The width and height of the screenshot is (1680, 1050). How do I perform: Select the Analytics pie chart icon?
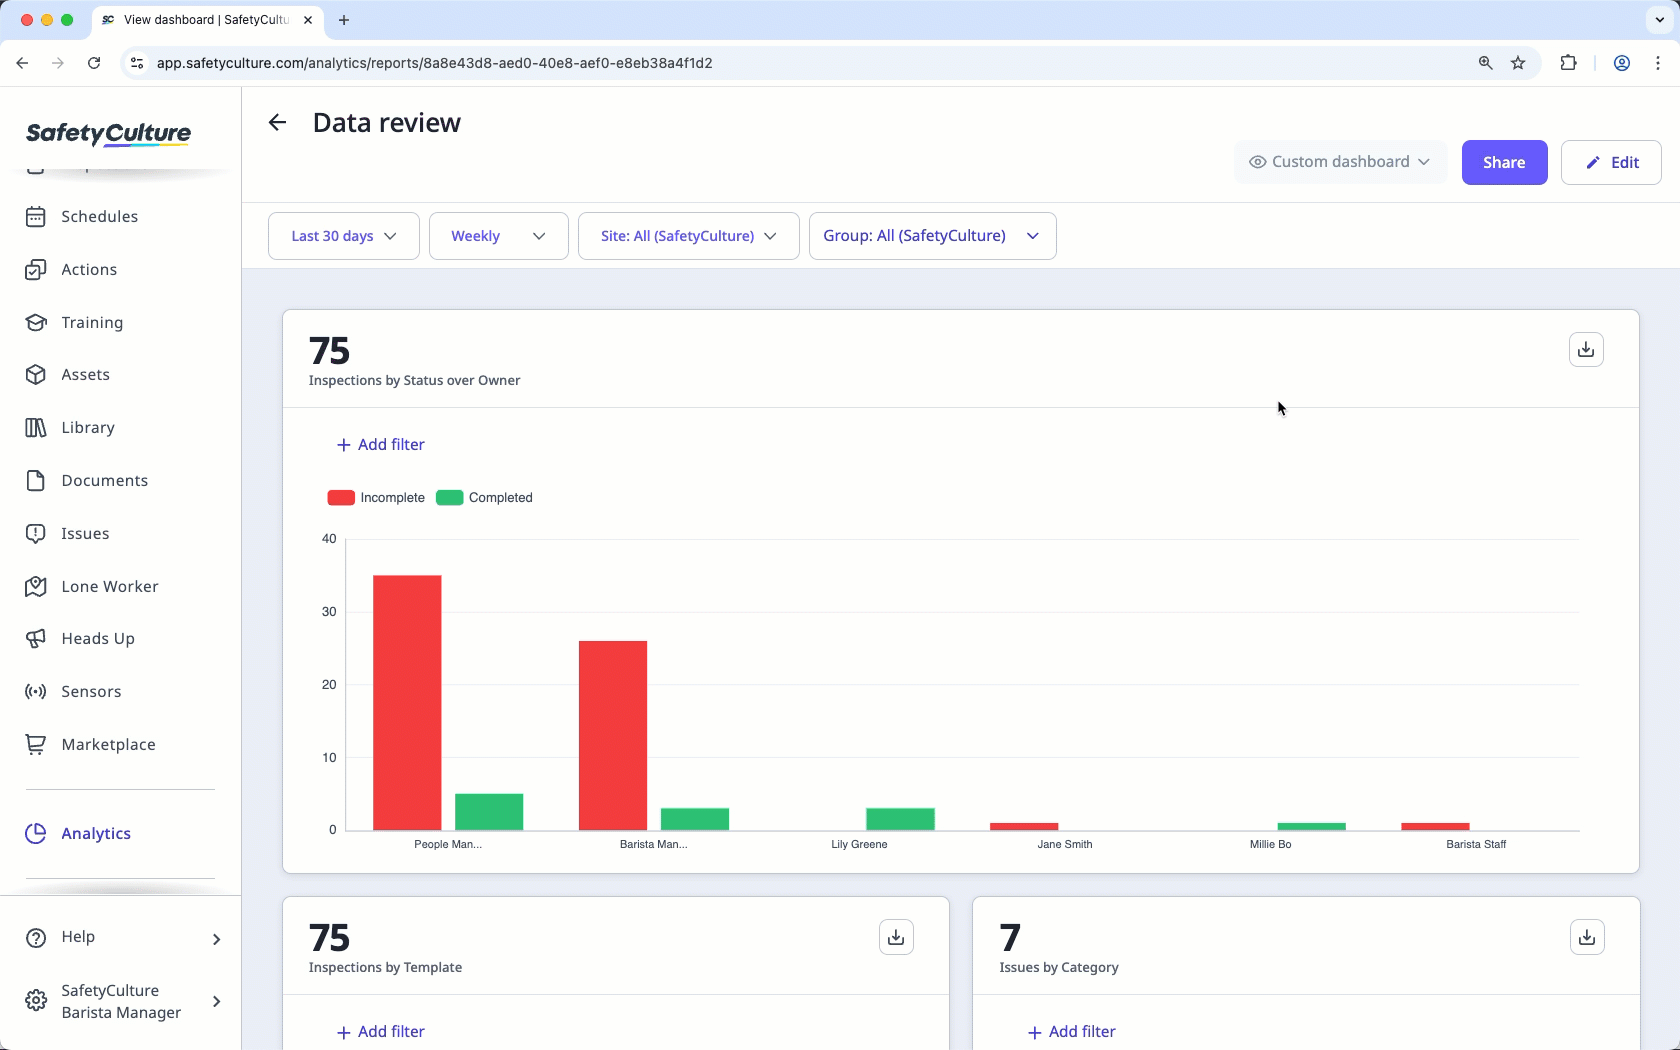point(36,834)
